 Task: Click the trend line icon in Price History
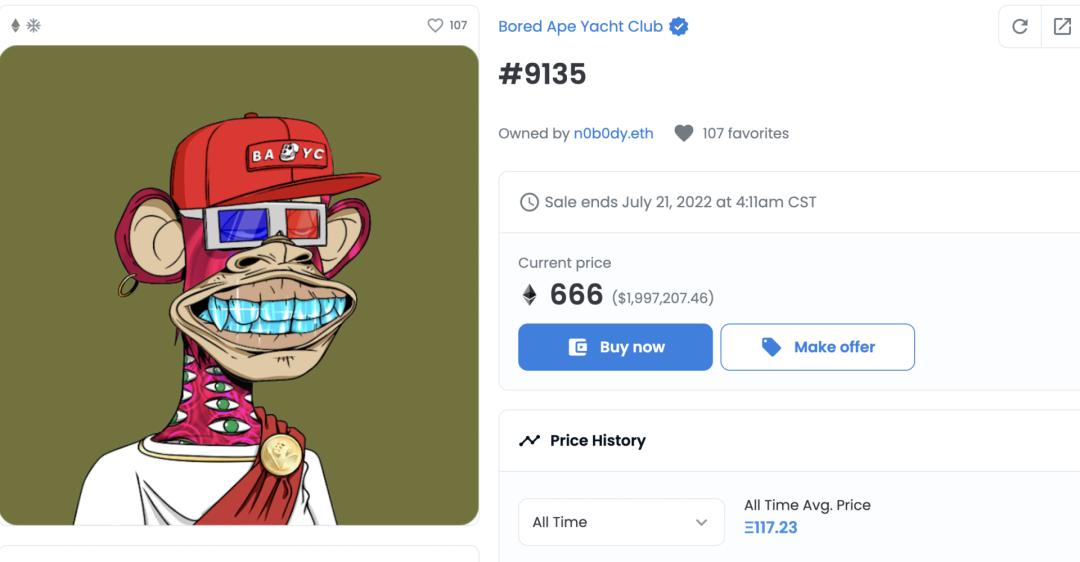click(529, 441)
